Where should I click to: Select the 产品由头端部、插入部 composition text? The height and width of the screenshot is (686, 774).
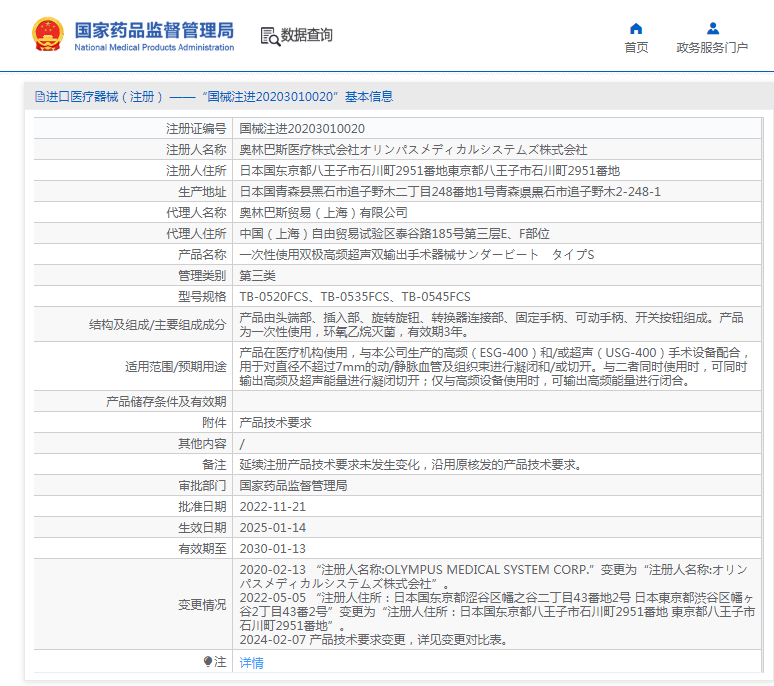[x=491, y=325]
